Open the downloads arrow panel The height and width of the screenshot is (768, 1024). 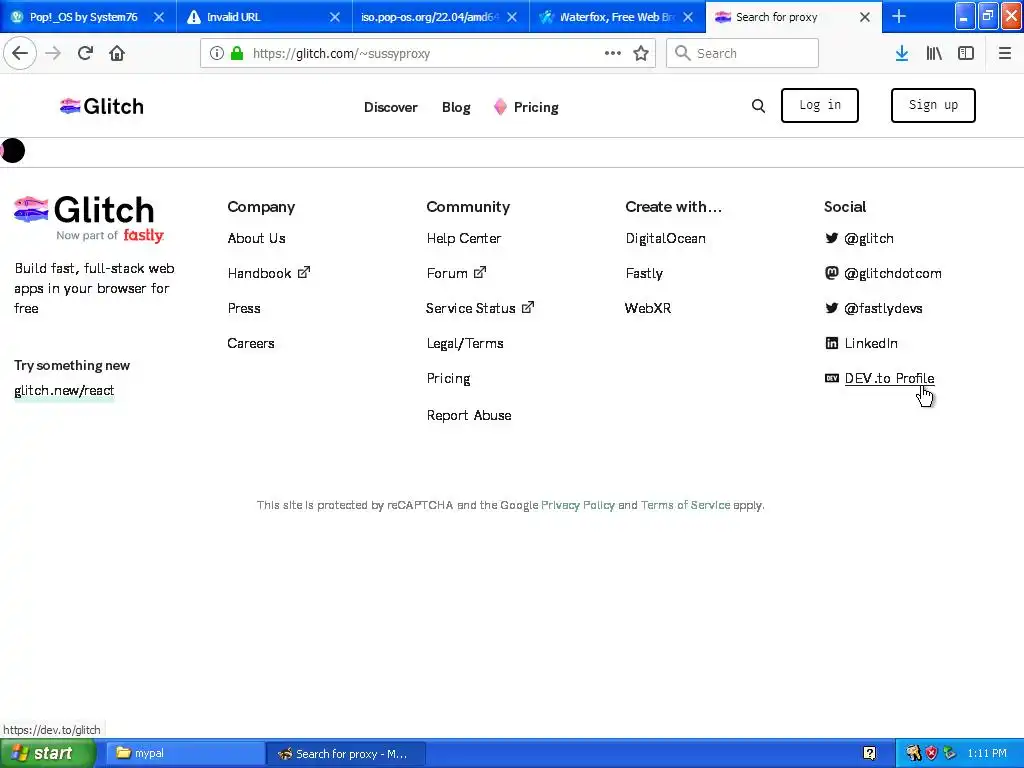pyautogui.click(x=902, y=54)
